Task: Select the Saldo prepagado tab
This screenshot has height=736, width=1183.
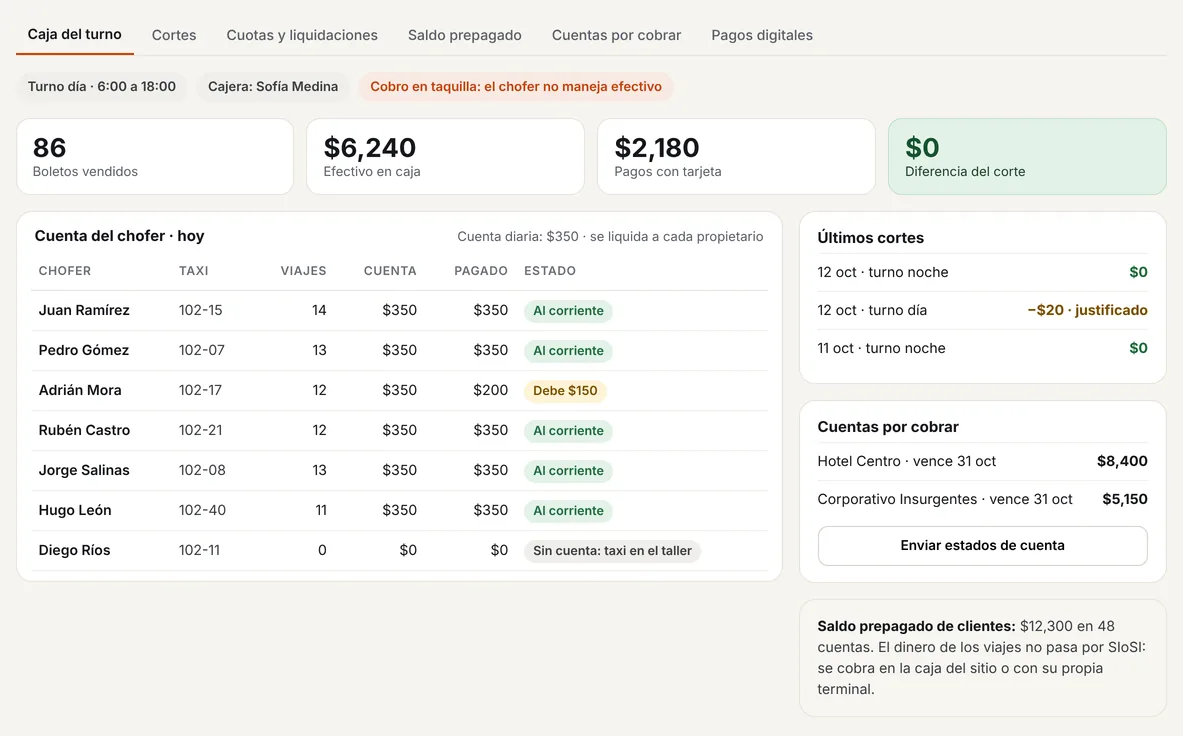Action: click(465, 35)
